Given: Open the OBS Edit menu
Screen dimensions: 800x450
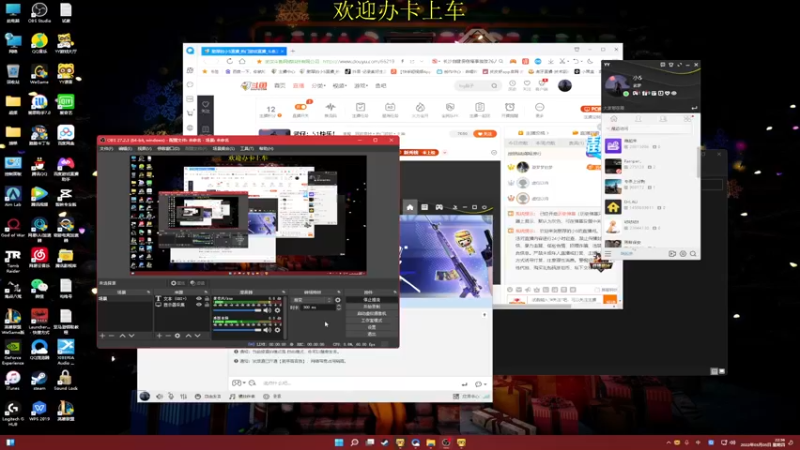Looking at the screenshot, I should point(125,148).
